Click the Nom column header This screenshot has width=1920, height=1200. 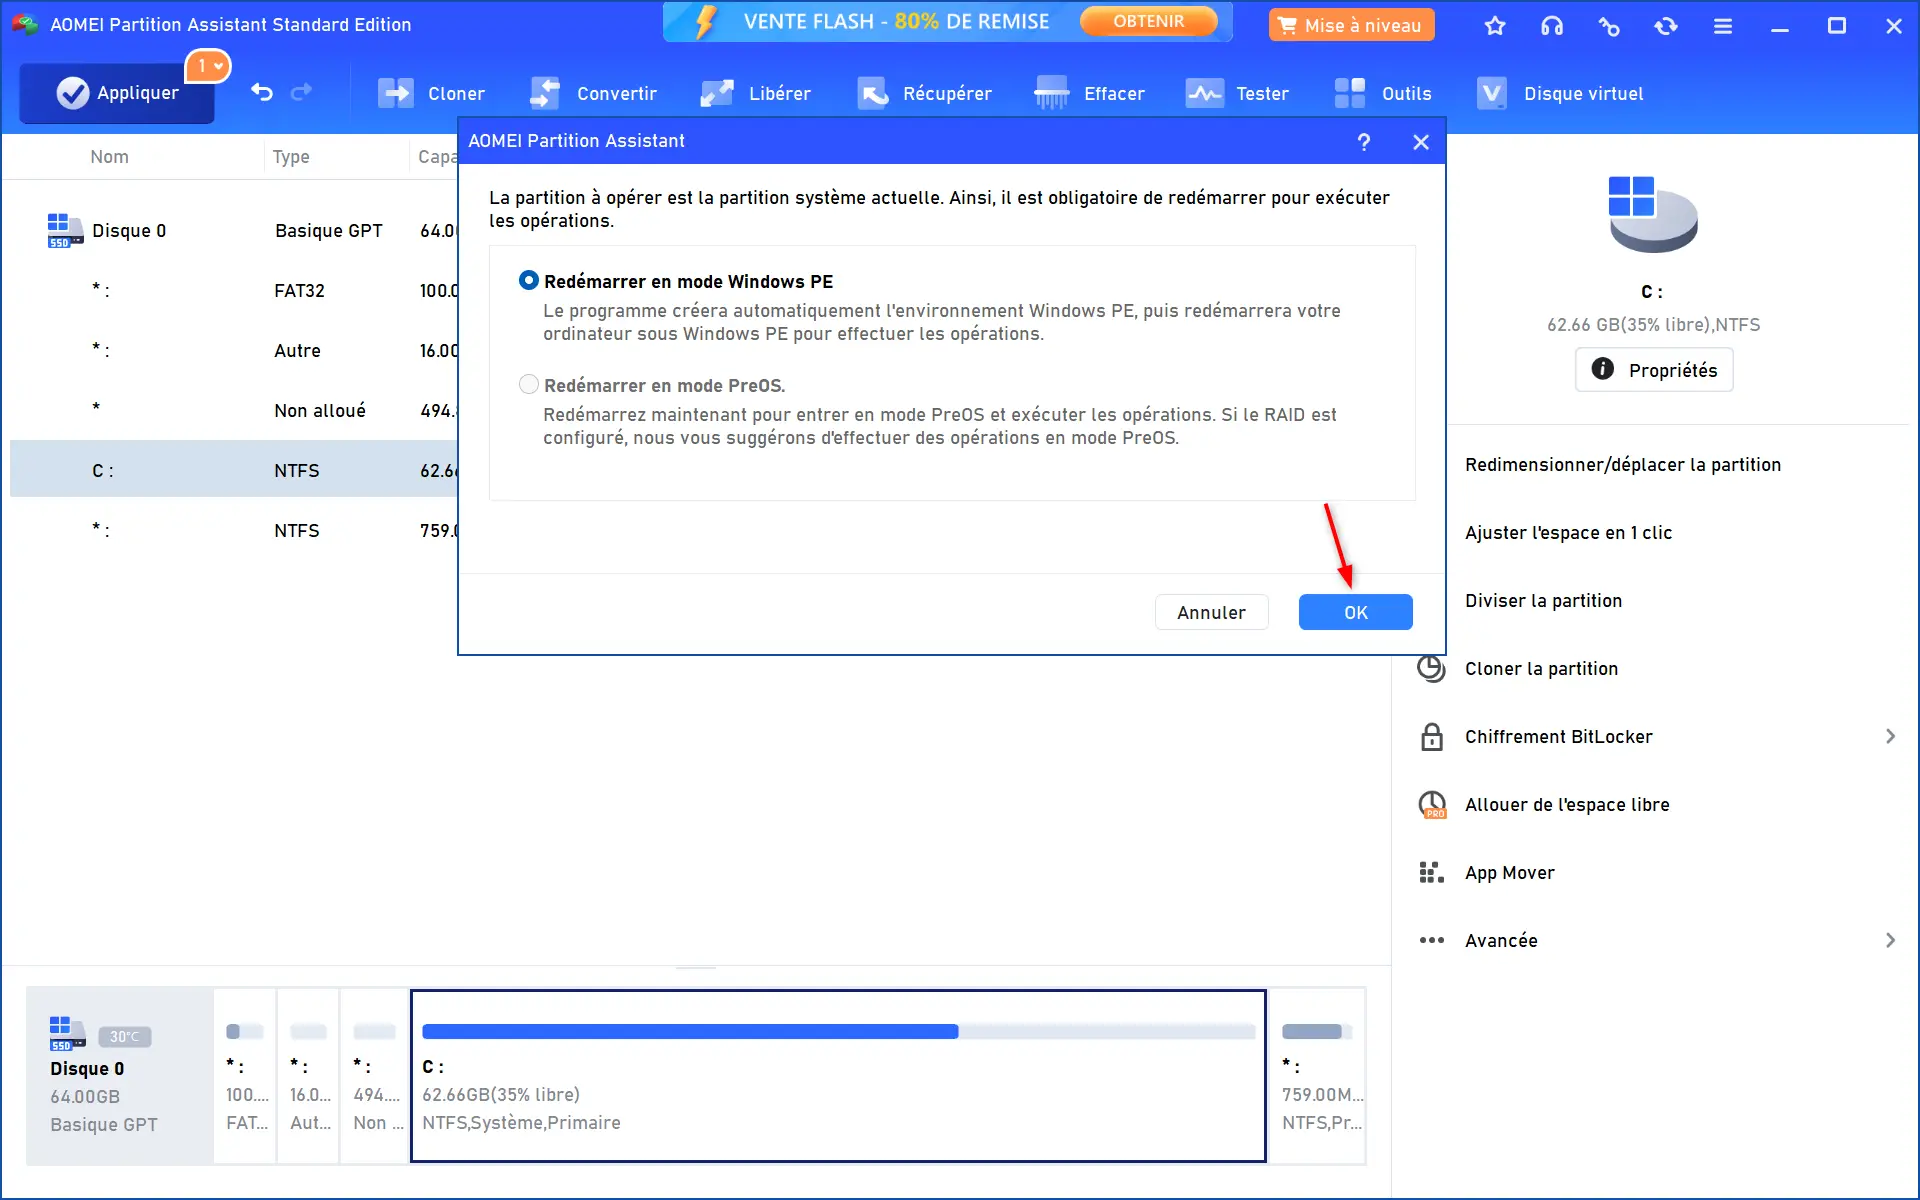(x=109, y=156)
